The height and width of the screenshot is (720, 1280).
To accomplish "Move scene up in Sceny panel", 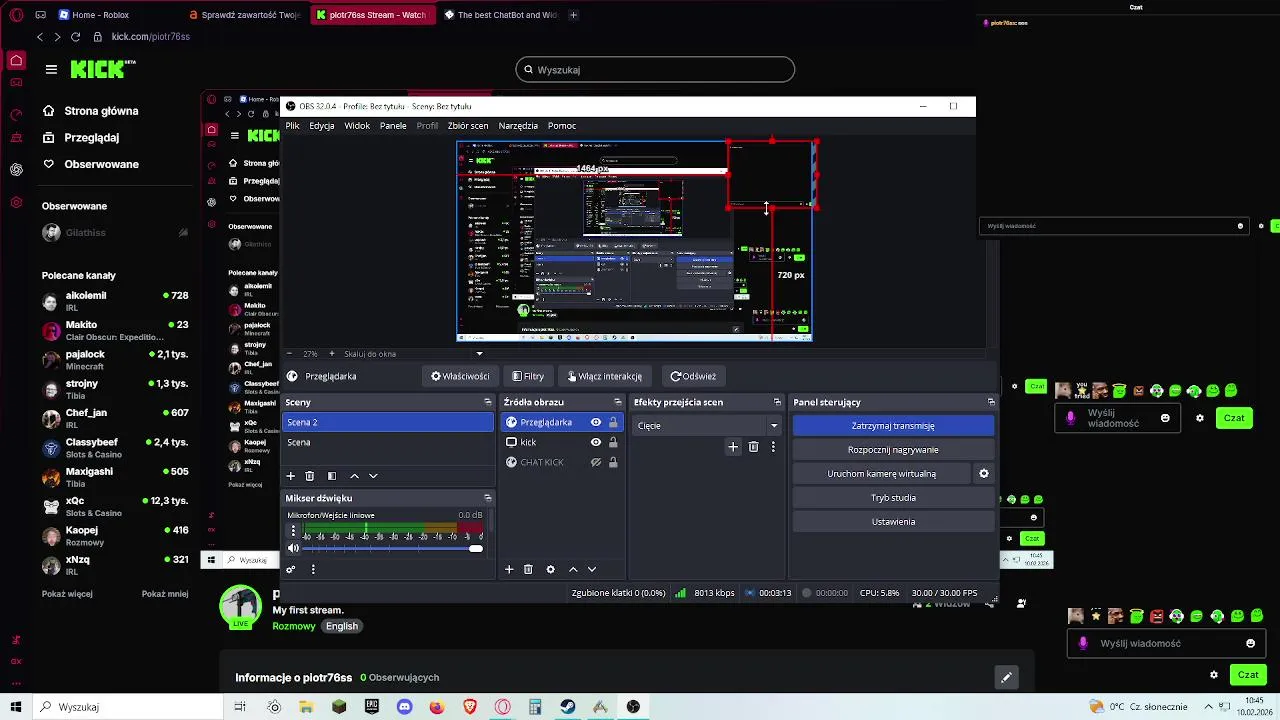I will [x=354, y=476].
